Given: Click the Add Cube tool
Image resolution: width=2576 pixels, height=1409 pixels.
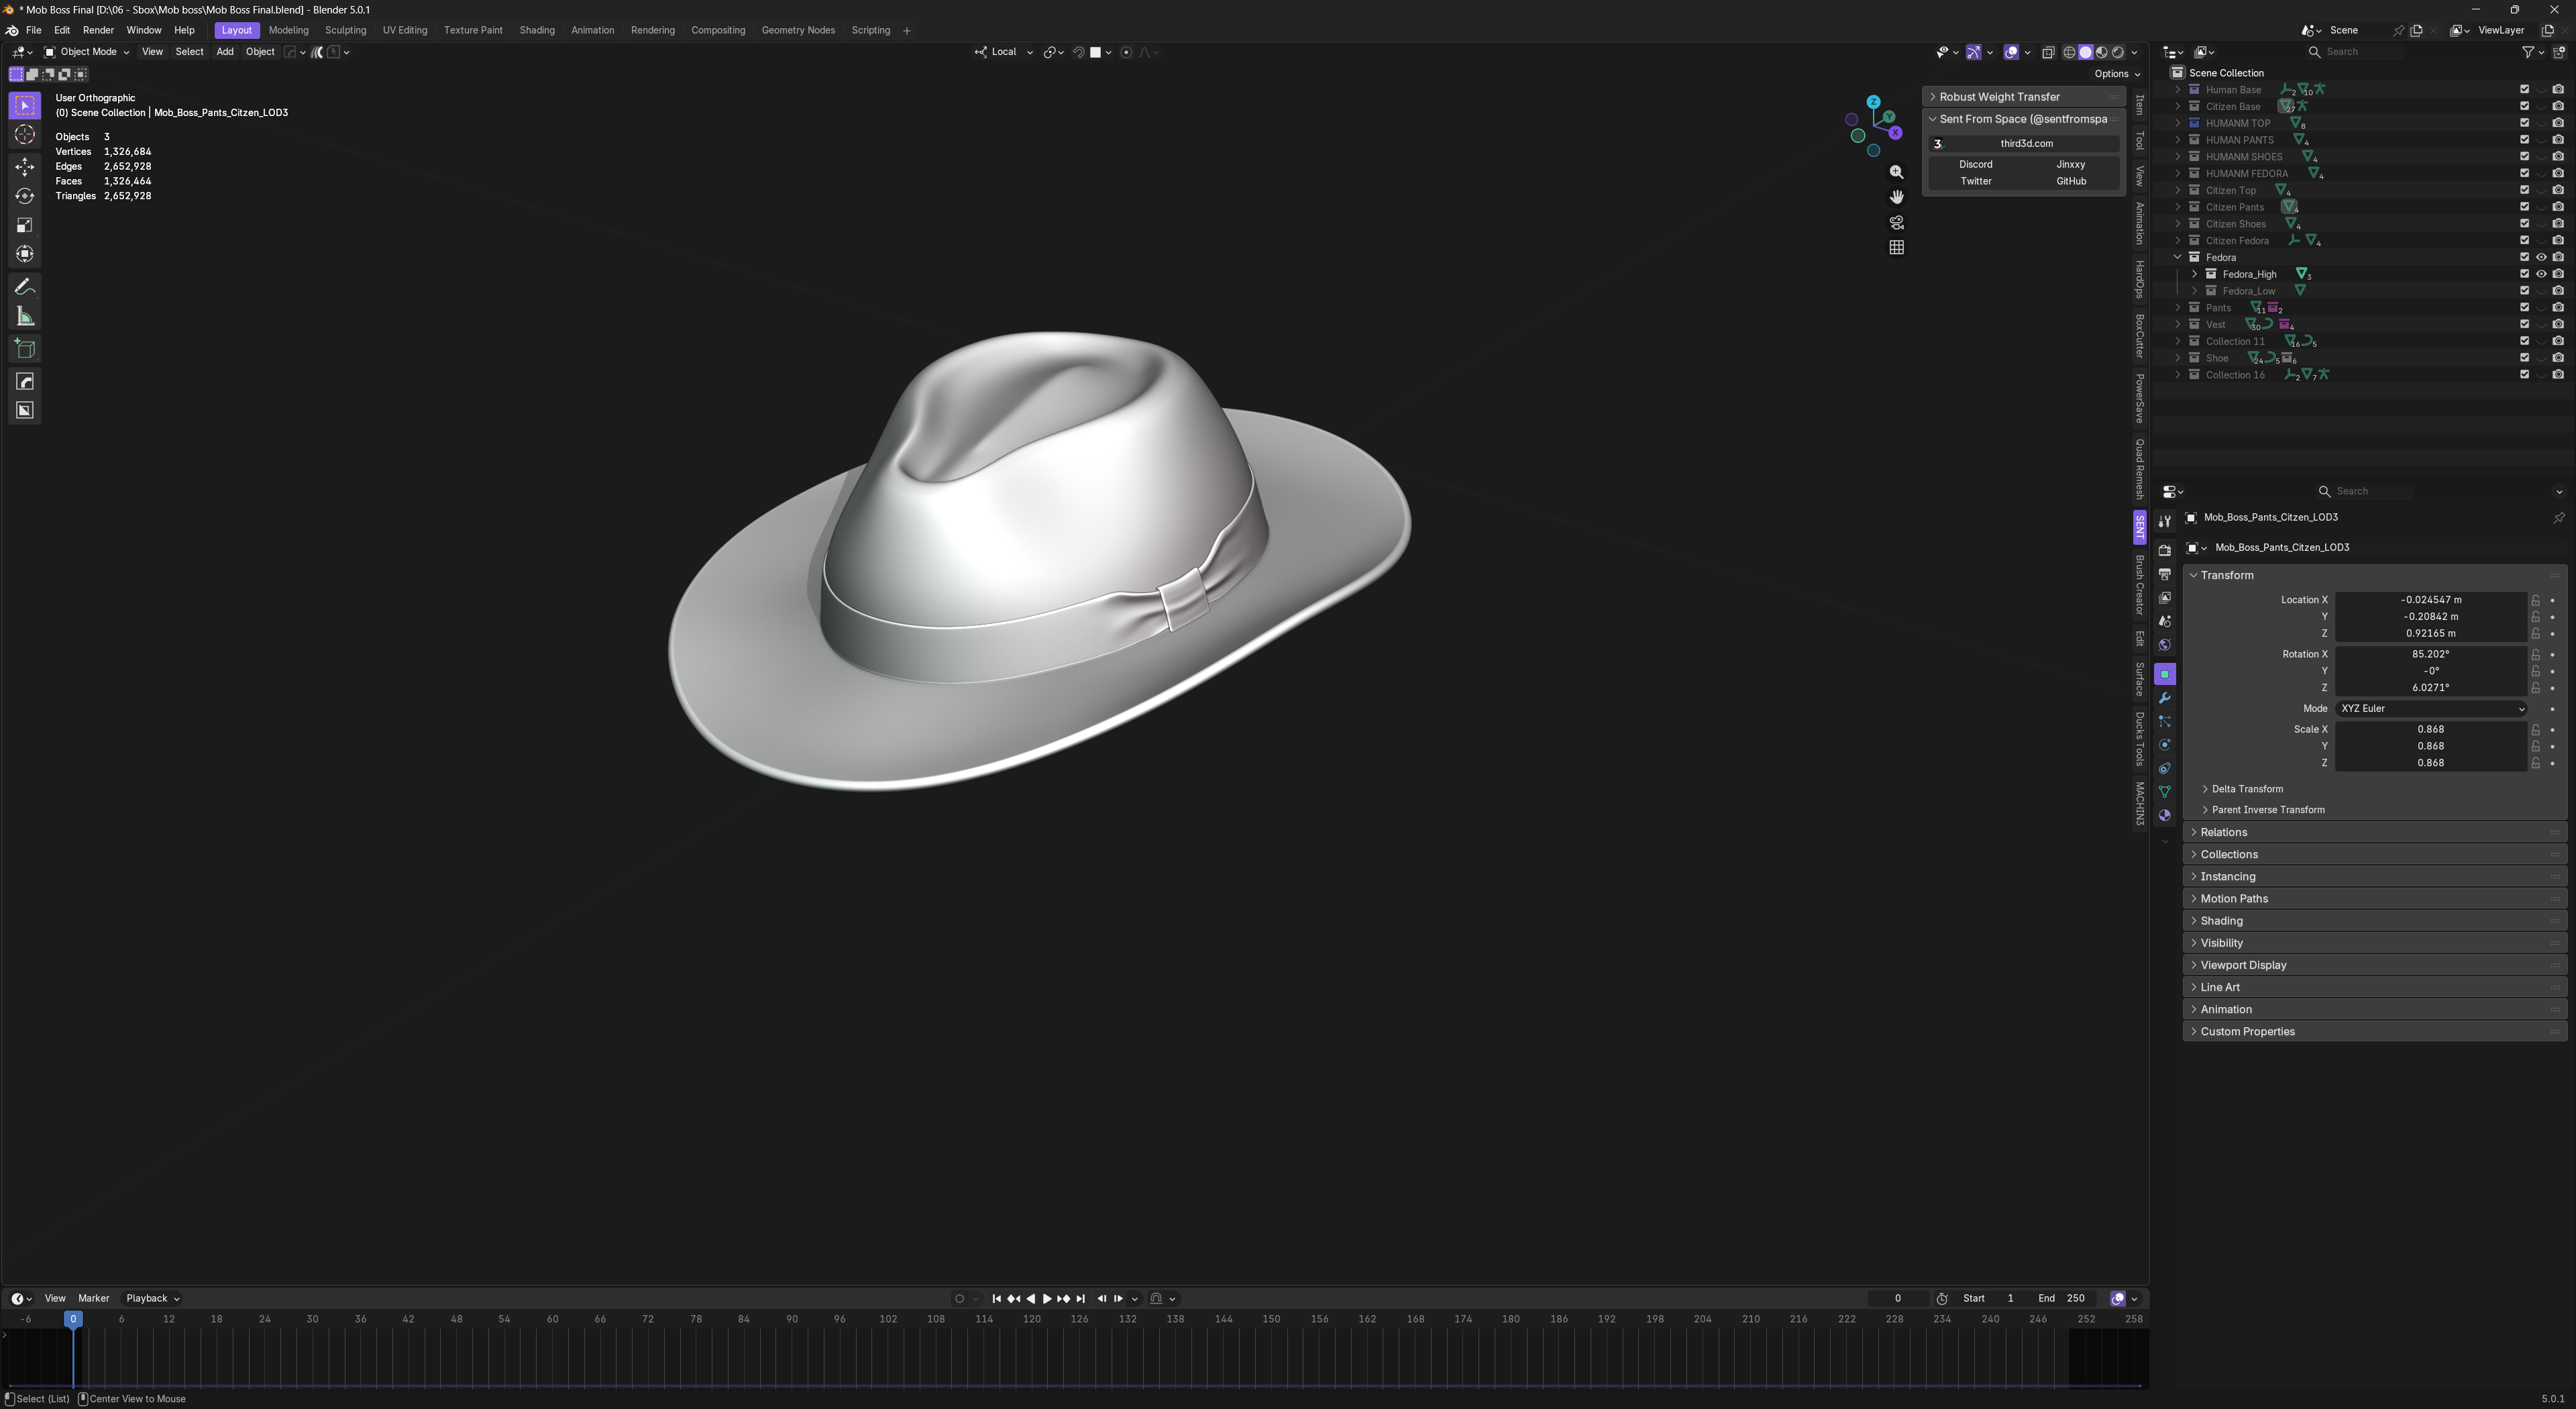Looking at the screenshot, I should [x=25, y=349].
